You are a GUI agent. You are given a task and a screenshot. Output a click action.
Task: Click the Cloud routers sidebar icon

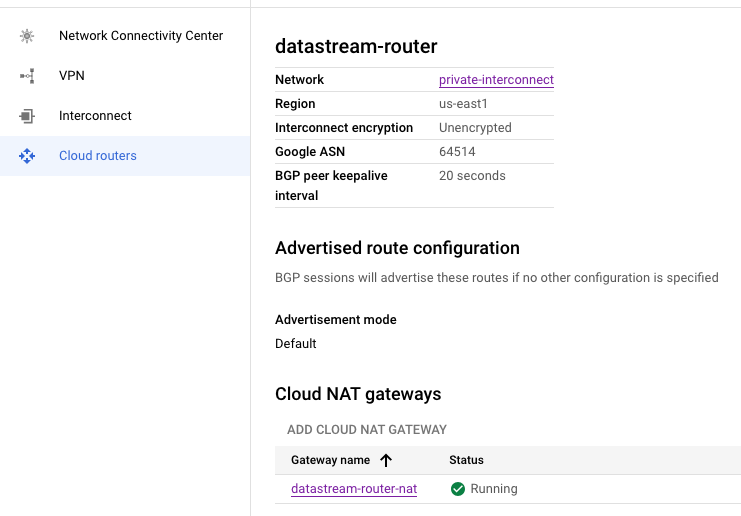27,156
